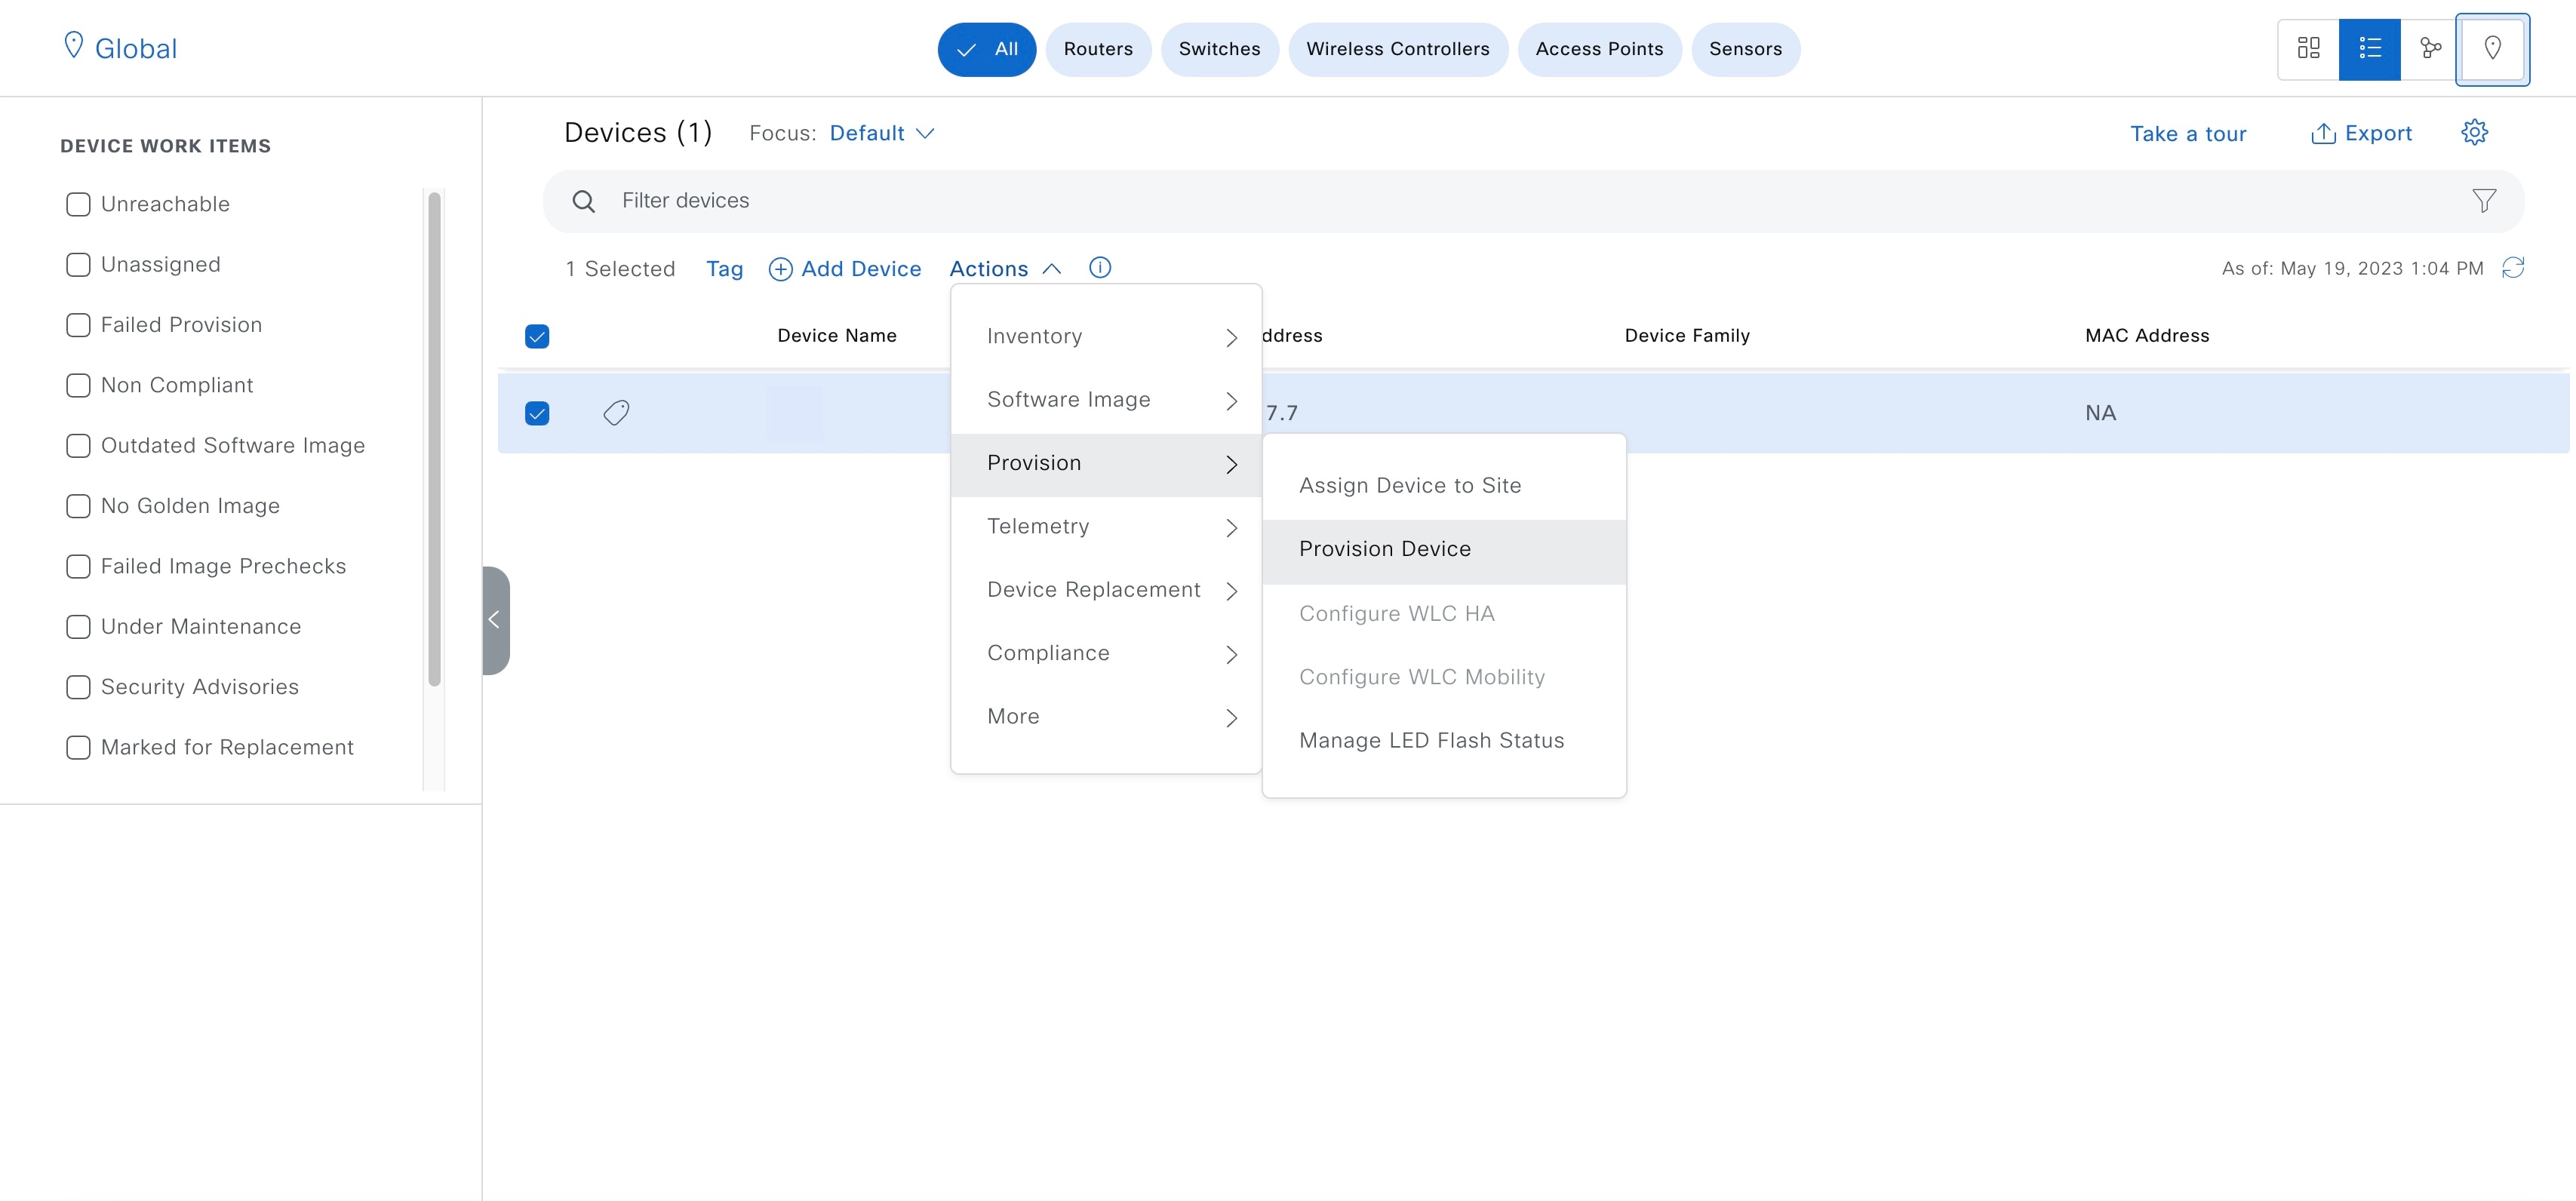Collapse the Actions dropdown menu
The height and width of the screenshot is (1201, 2576).
coord(1004,269)
